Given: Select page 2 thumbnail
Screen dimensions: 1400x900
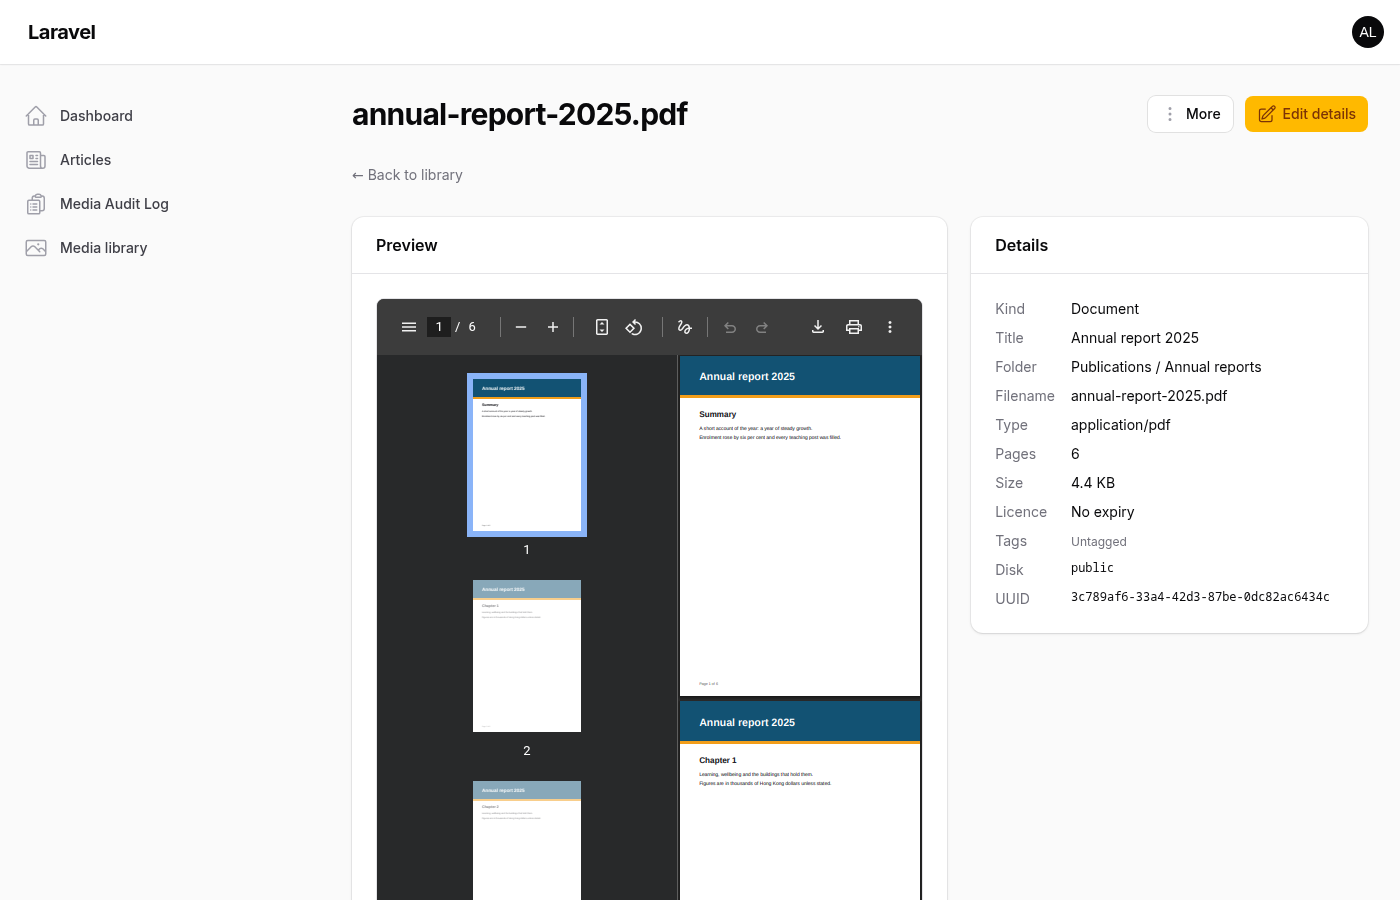Looking at the screenshot, I should (527, 656).
